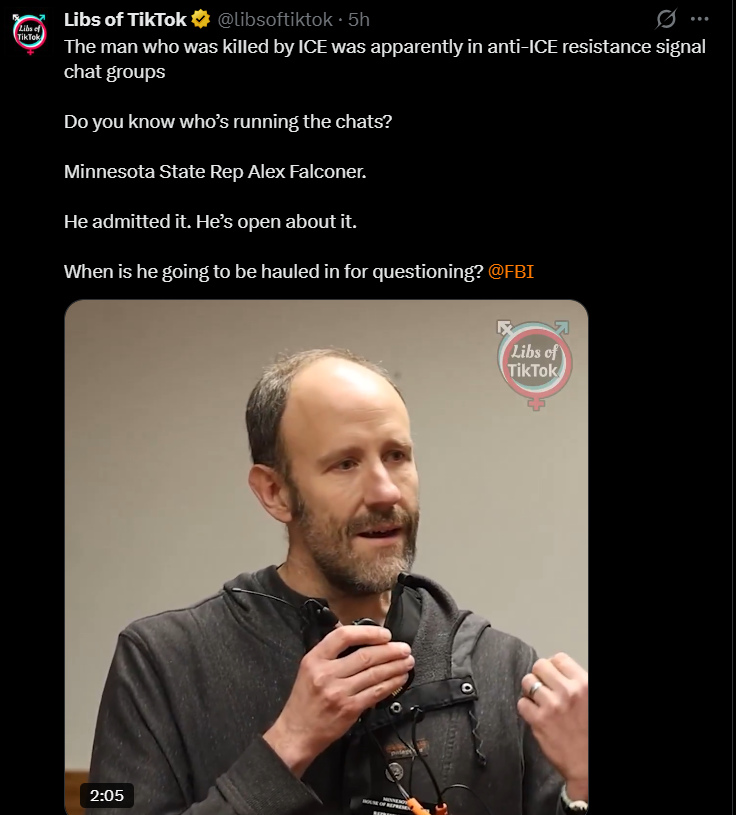736x815 pixels.
Task: Click the tweet line mentioning Alex Falconer
Action: click(215, 172)
